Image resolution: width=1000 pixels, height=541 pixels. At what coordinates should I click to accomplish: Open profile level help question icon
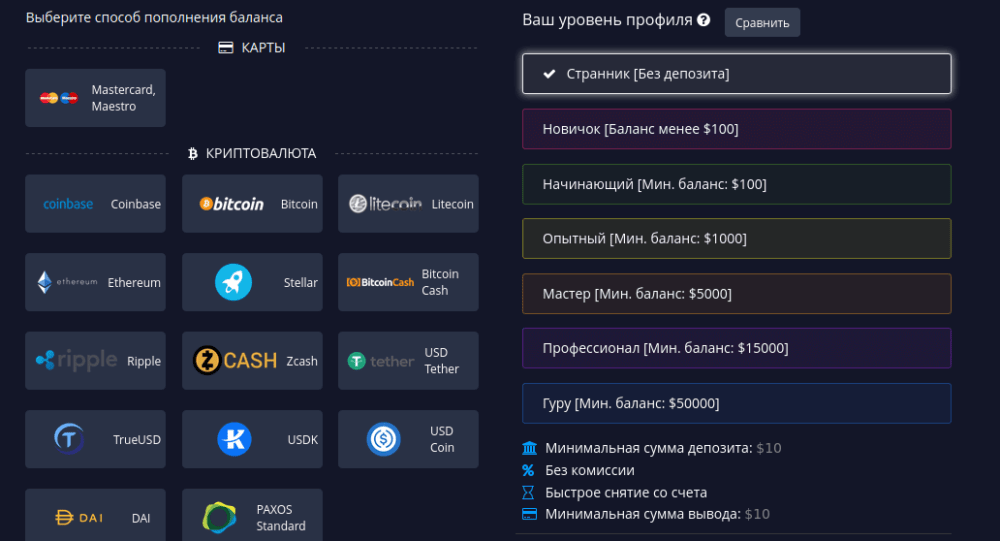coord(704,20)
